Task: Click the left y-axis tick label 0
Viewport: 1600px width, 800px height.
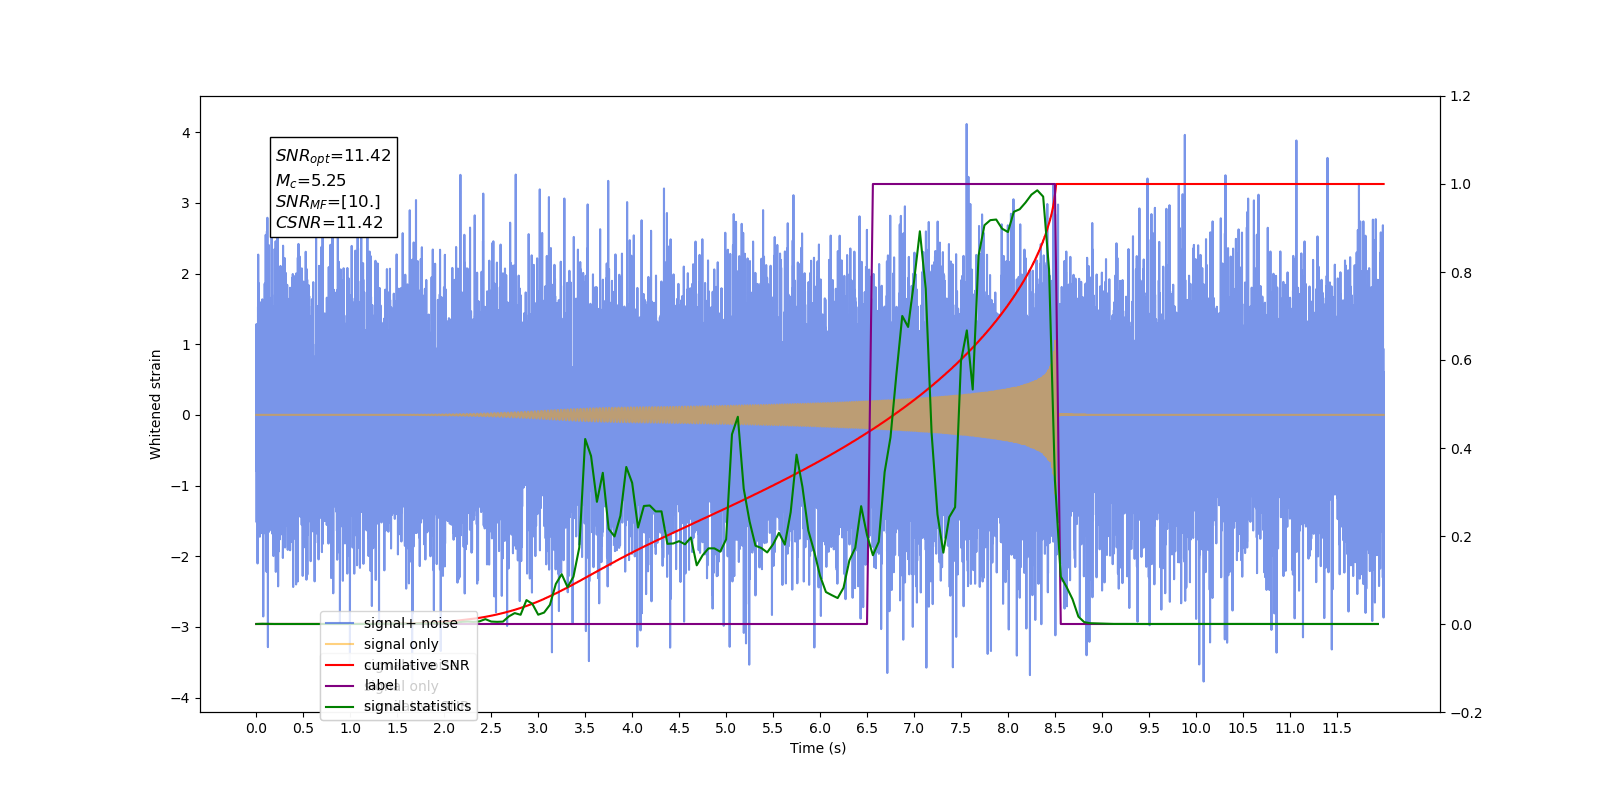Action: [x=186, y=416]
